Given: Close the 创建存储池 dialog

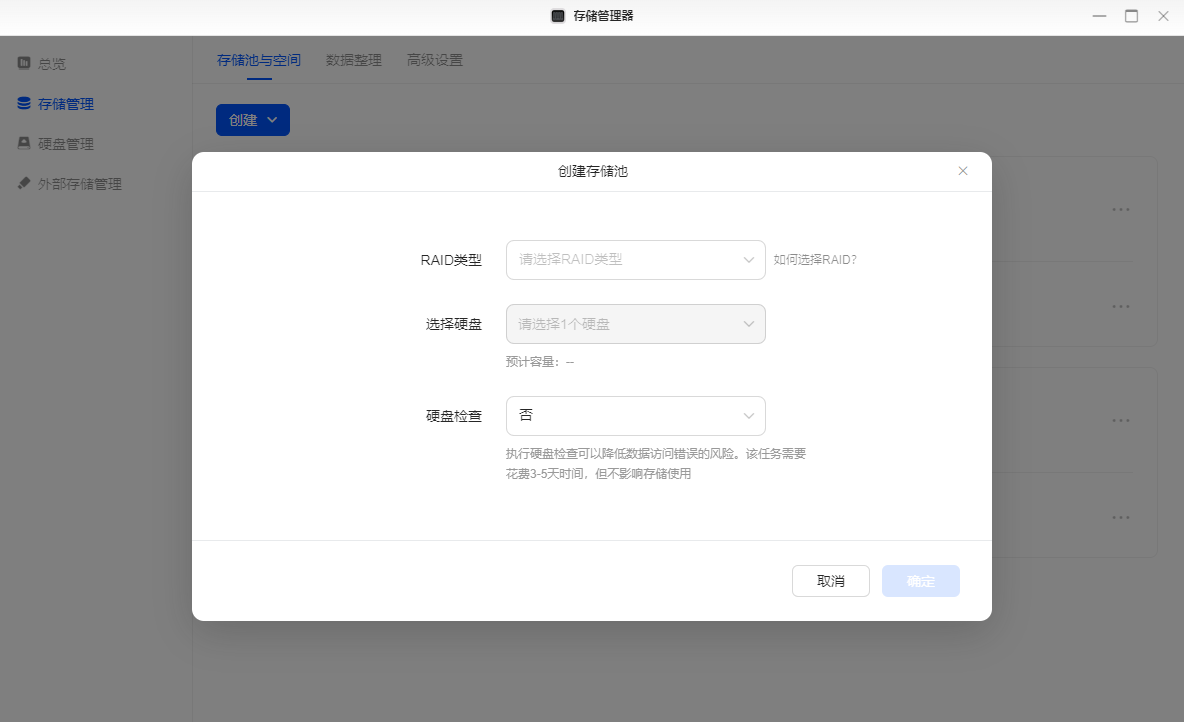Looking at the screenshot, I should tap(963, 171).
